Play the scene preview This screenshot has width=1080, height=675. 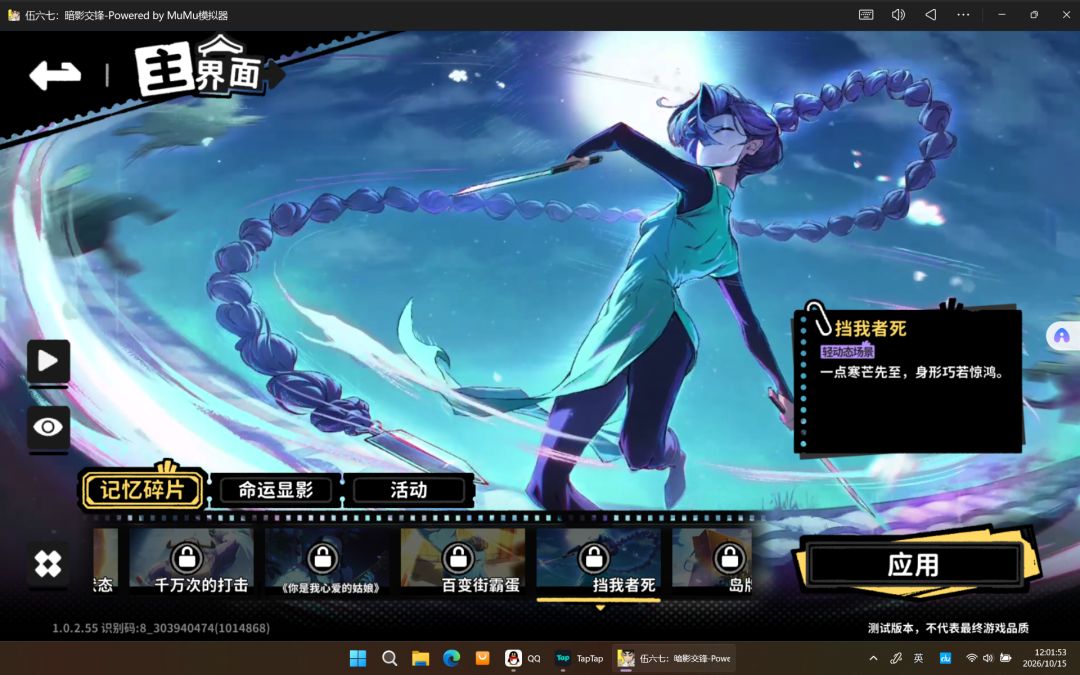48,361
